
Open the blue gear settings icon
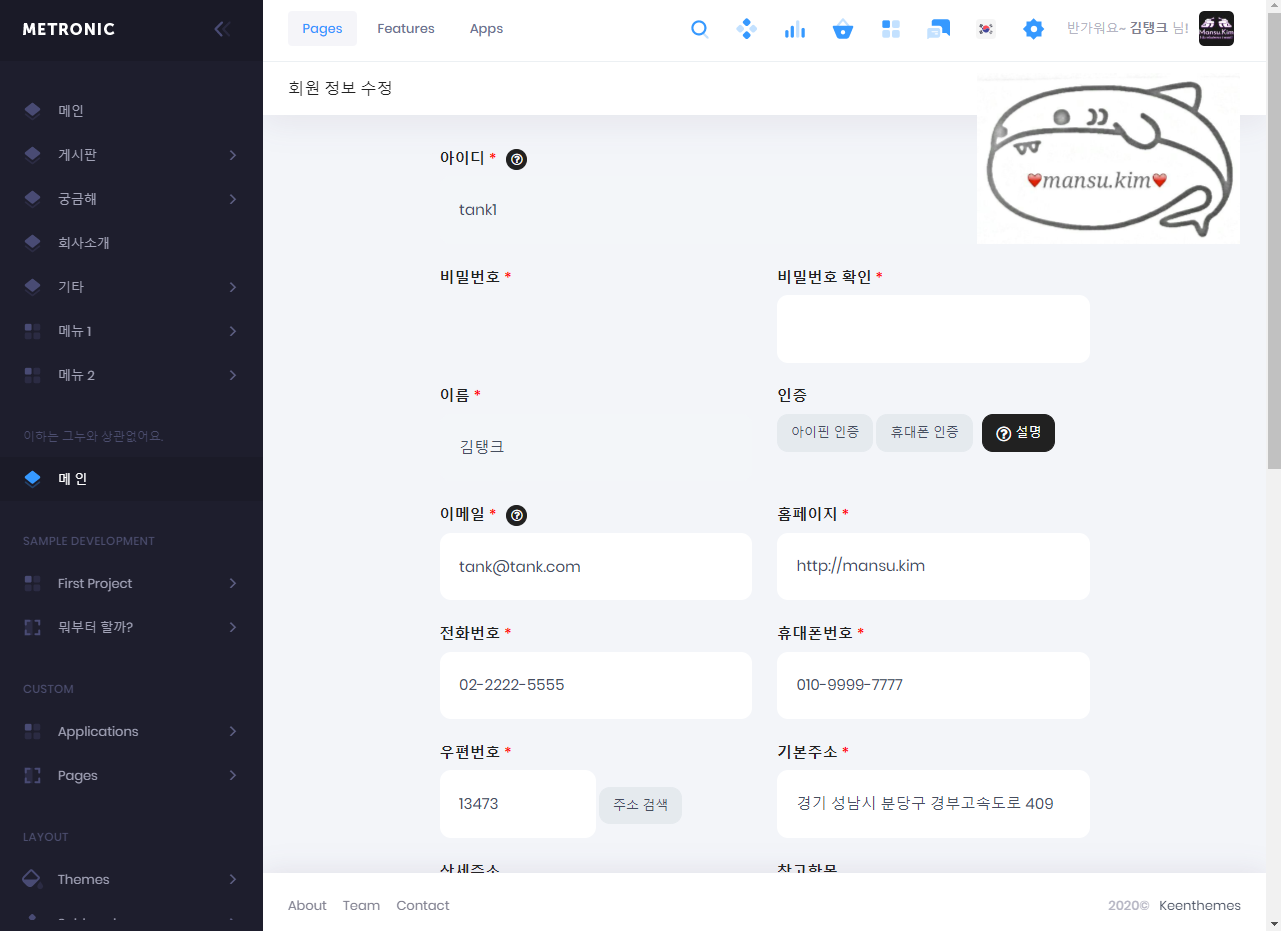pos(1034,29)
